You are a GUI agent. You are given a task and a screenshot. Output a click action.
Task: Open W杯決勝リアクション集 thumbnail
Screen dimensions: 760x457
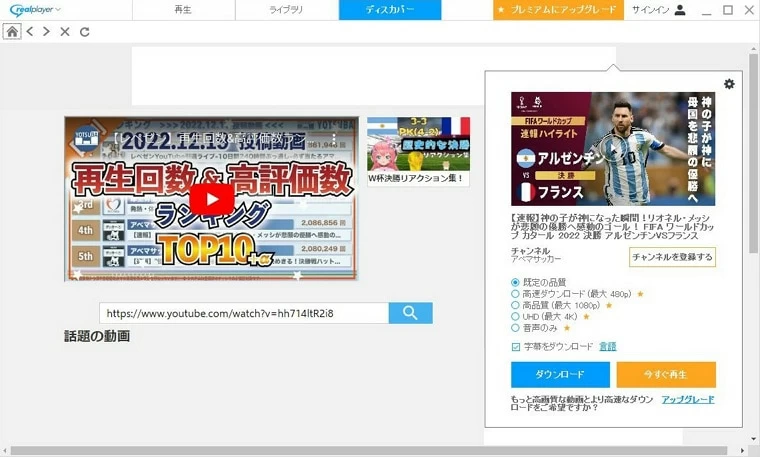[x=418, y=151]
